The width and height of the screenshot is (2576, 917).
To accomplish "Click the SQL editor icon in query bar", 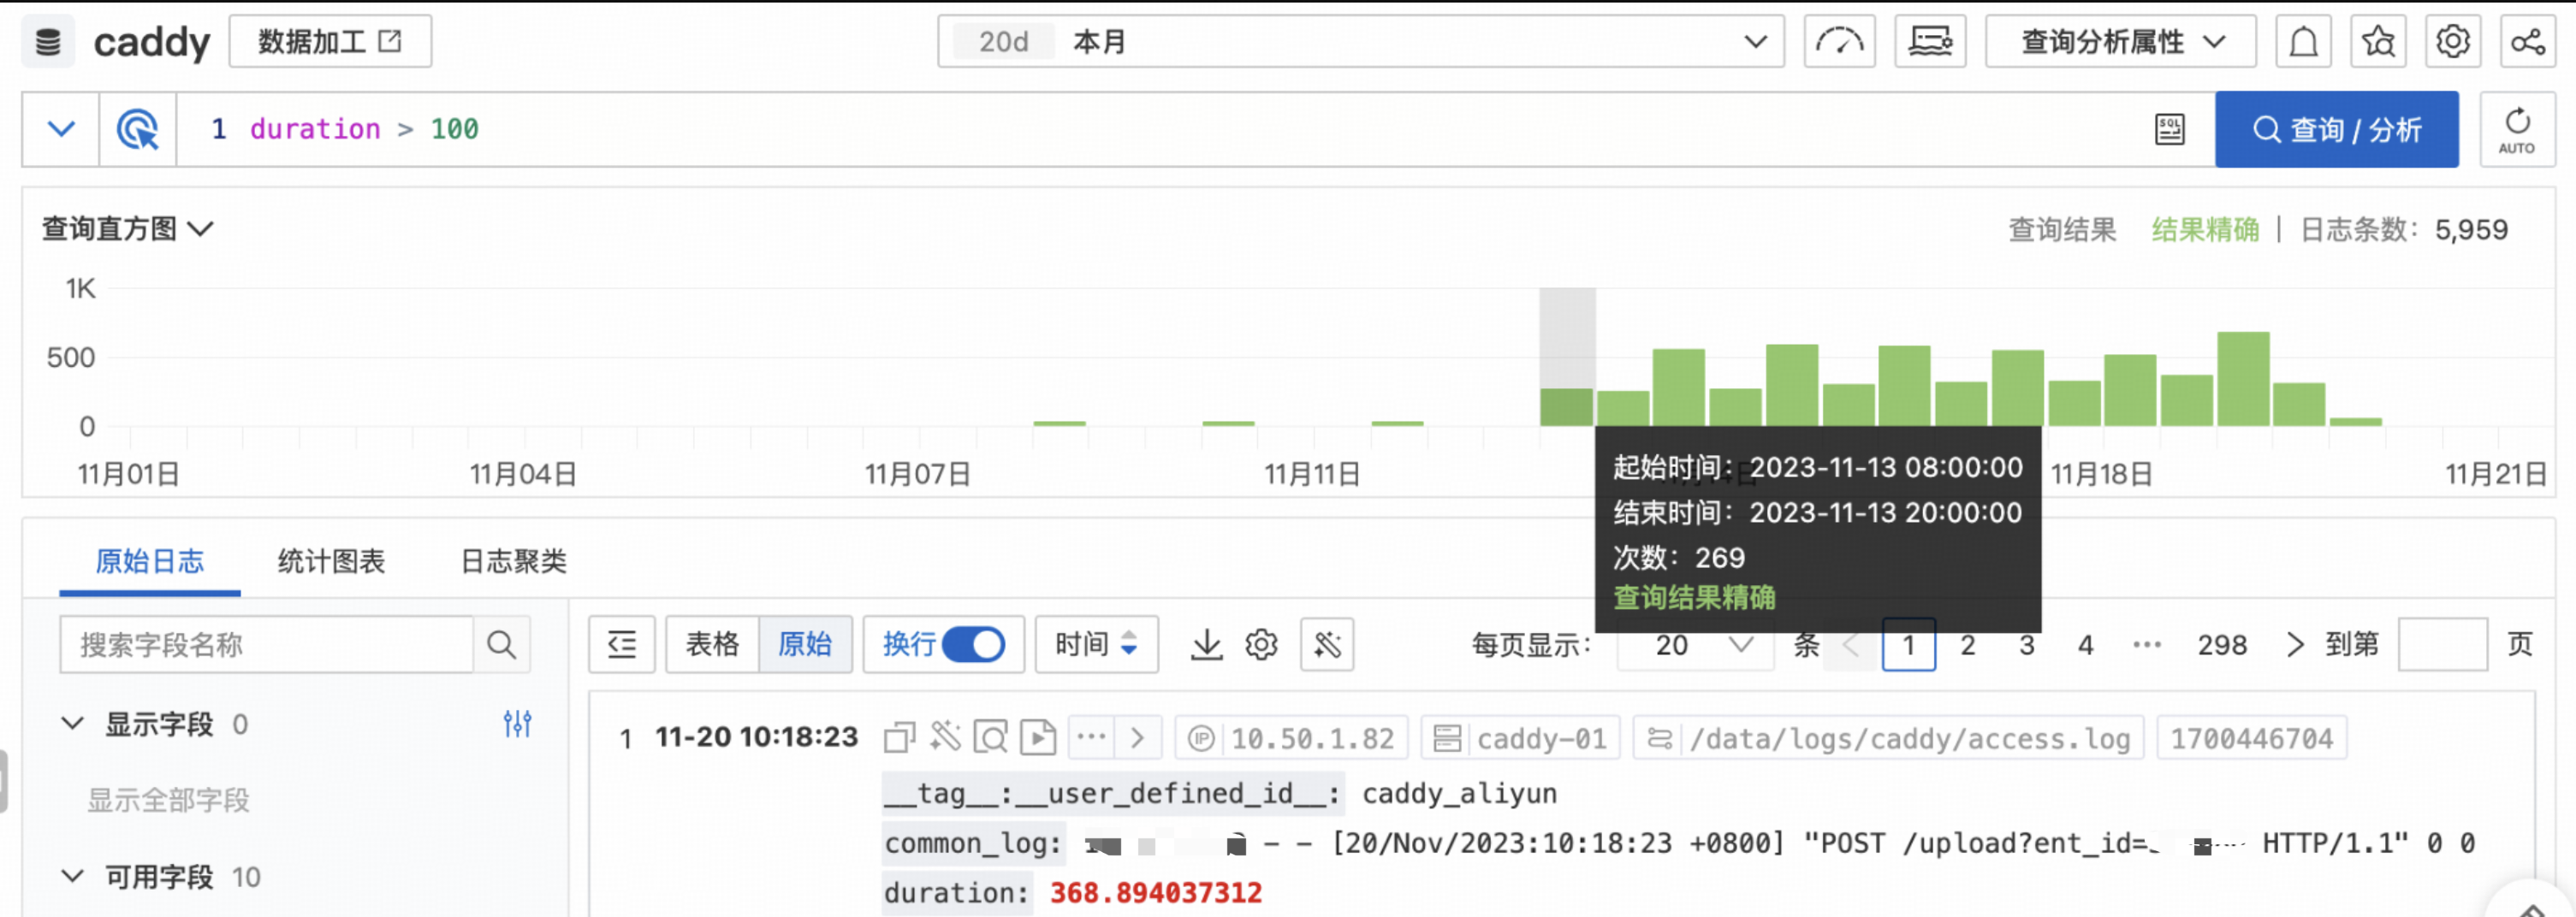I will tap(2169, 129).
